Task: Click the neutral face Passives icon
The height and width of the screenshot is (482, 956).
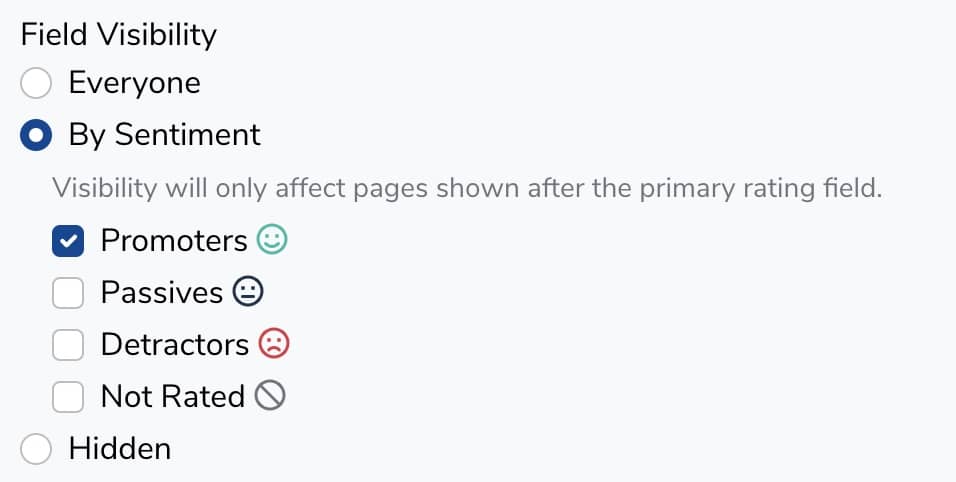Action: point(248,292)
